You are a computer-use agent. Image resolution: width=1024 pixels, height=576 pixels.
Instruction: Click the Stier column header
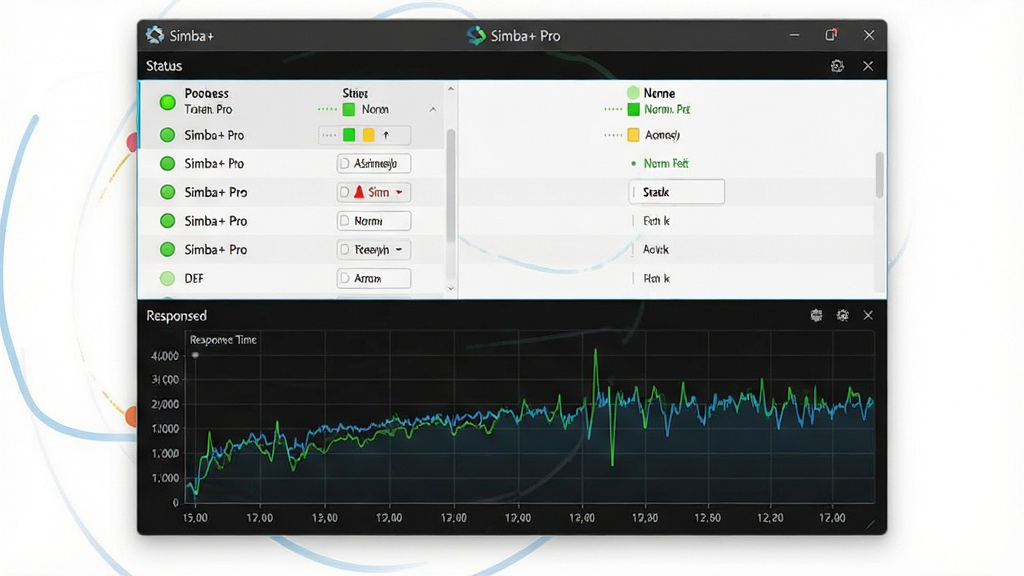355,93
